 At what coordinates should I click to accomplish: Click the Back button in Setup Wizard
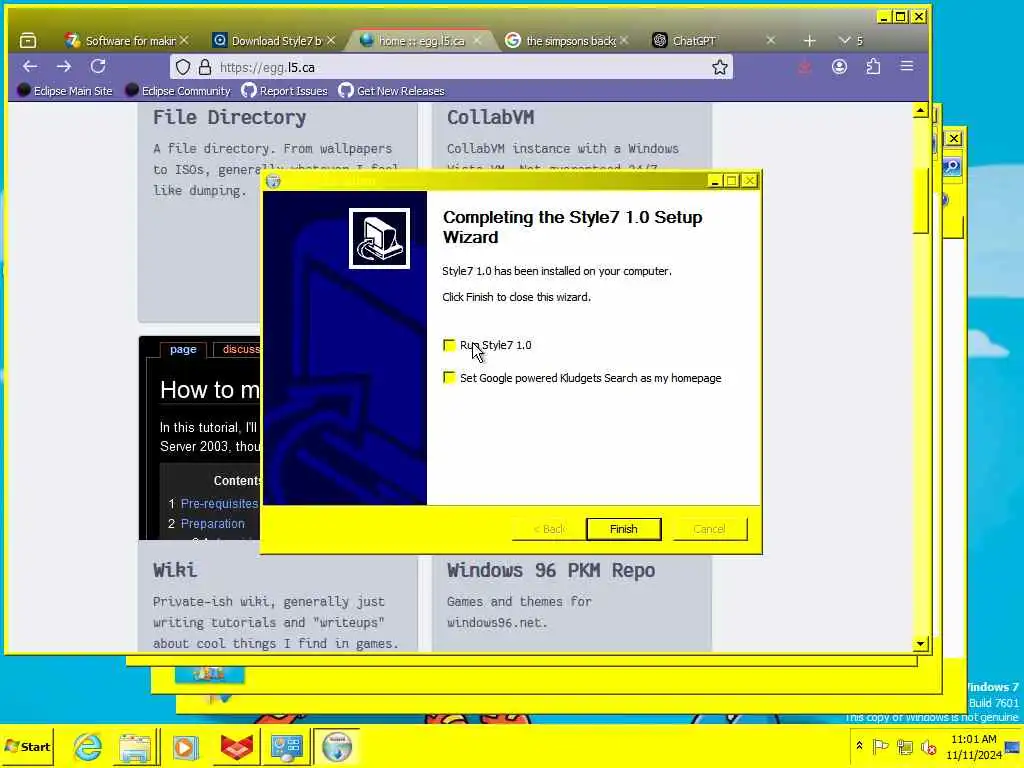pyautogui.click(x=549, y=529)
